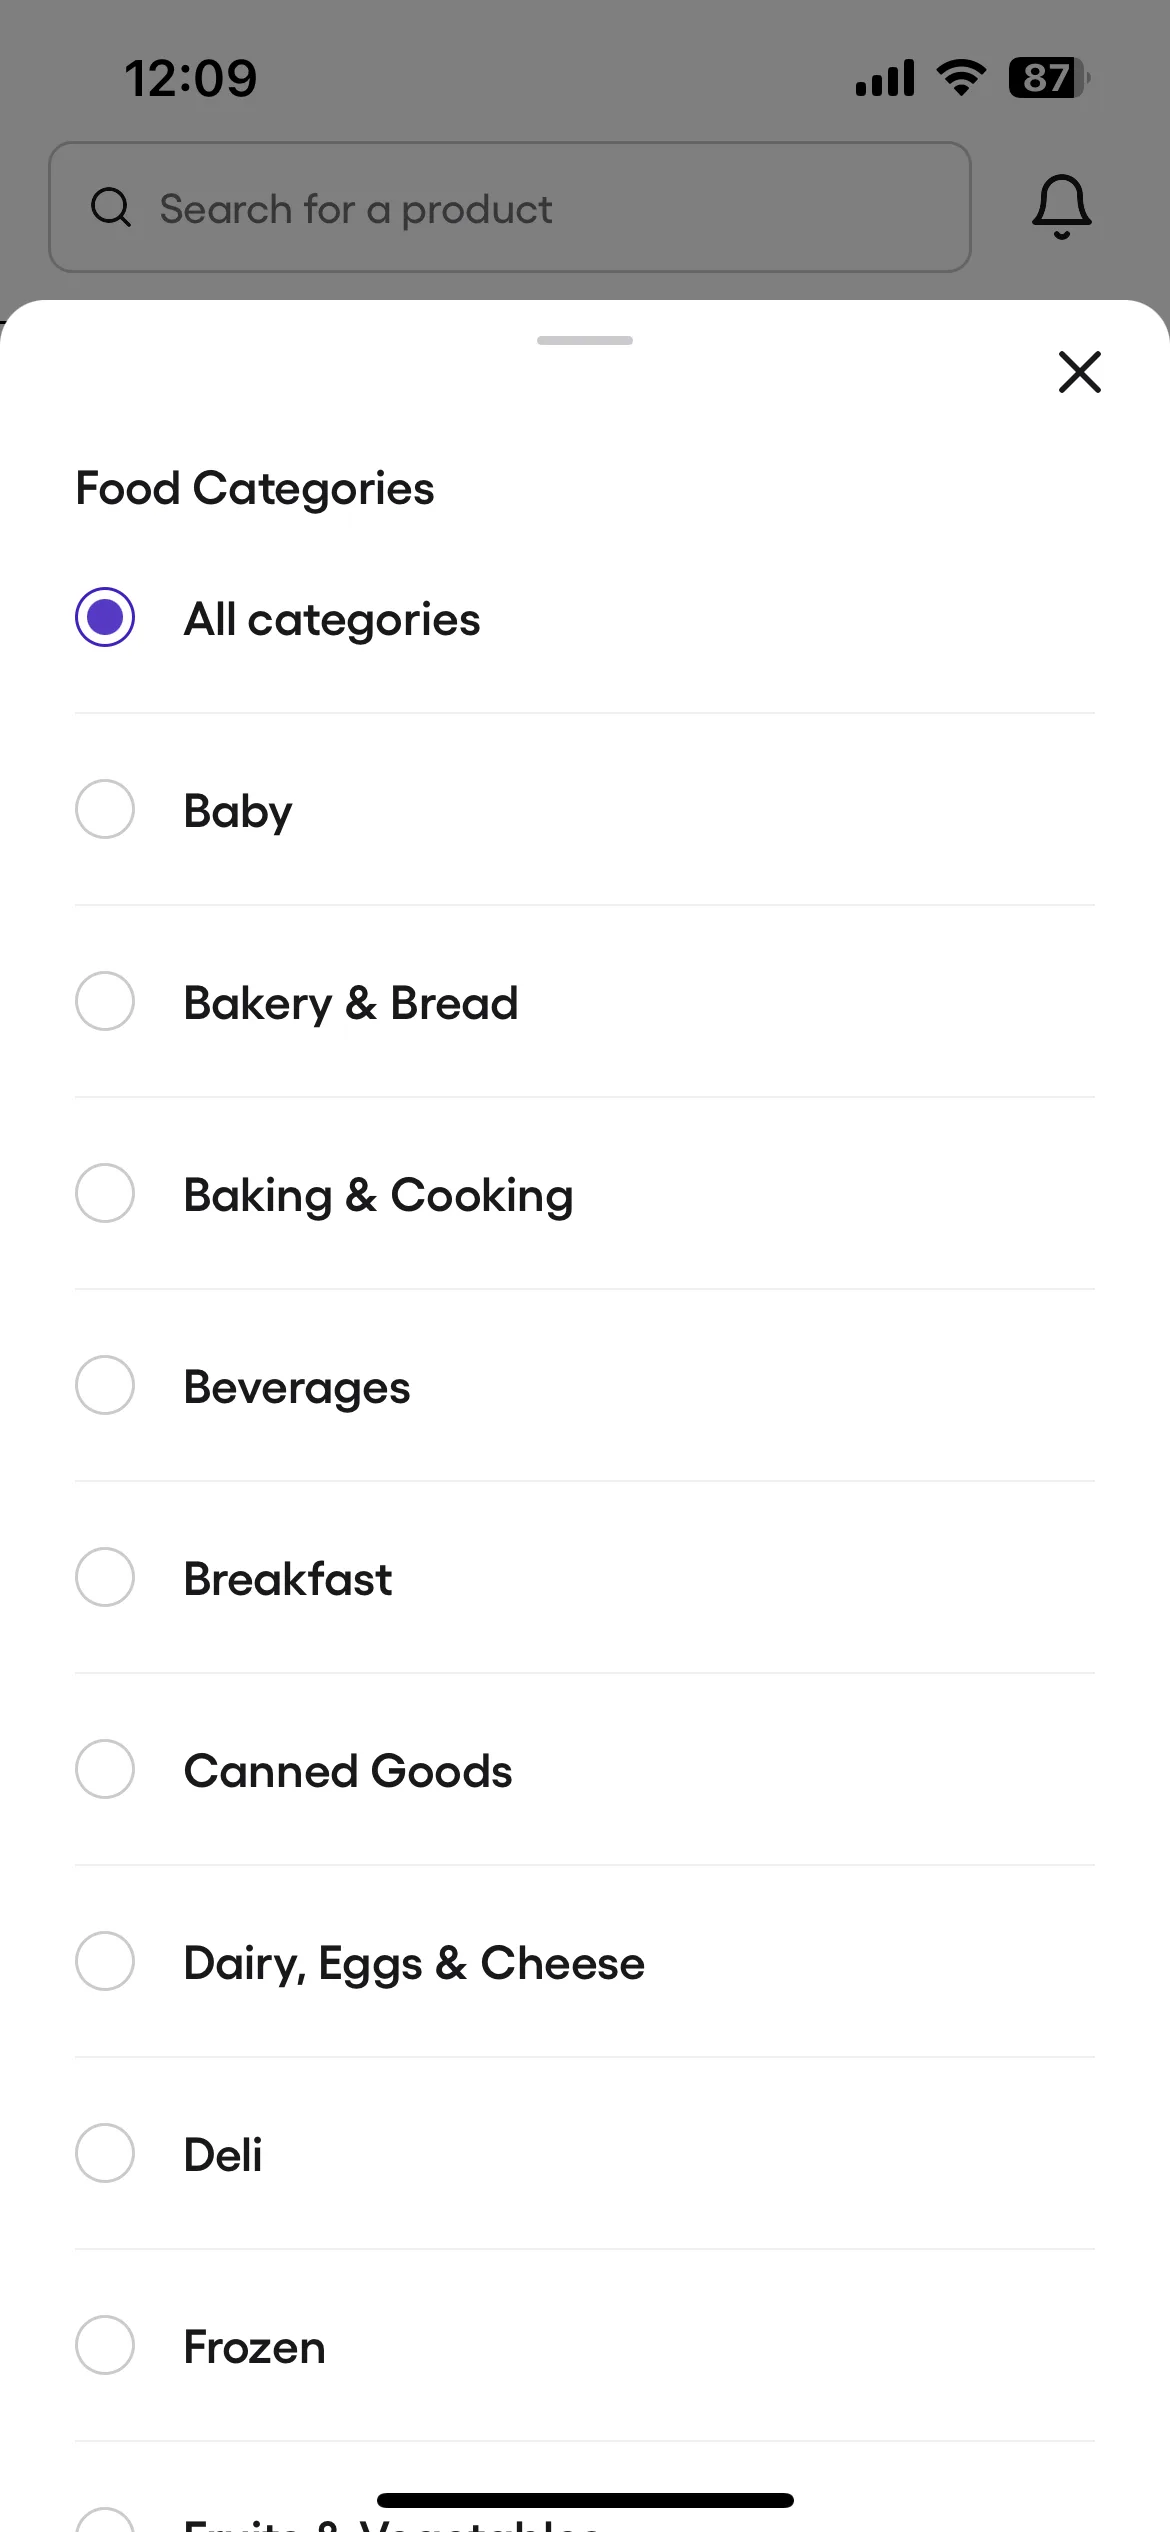Tap the home indicator bar
Viewport: 1170px width, 2532px height.
point(585,2500)
